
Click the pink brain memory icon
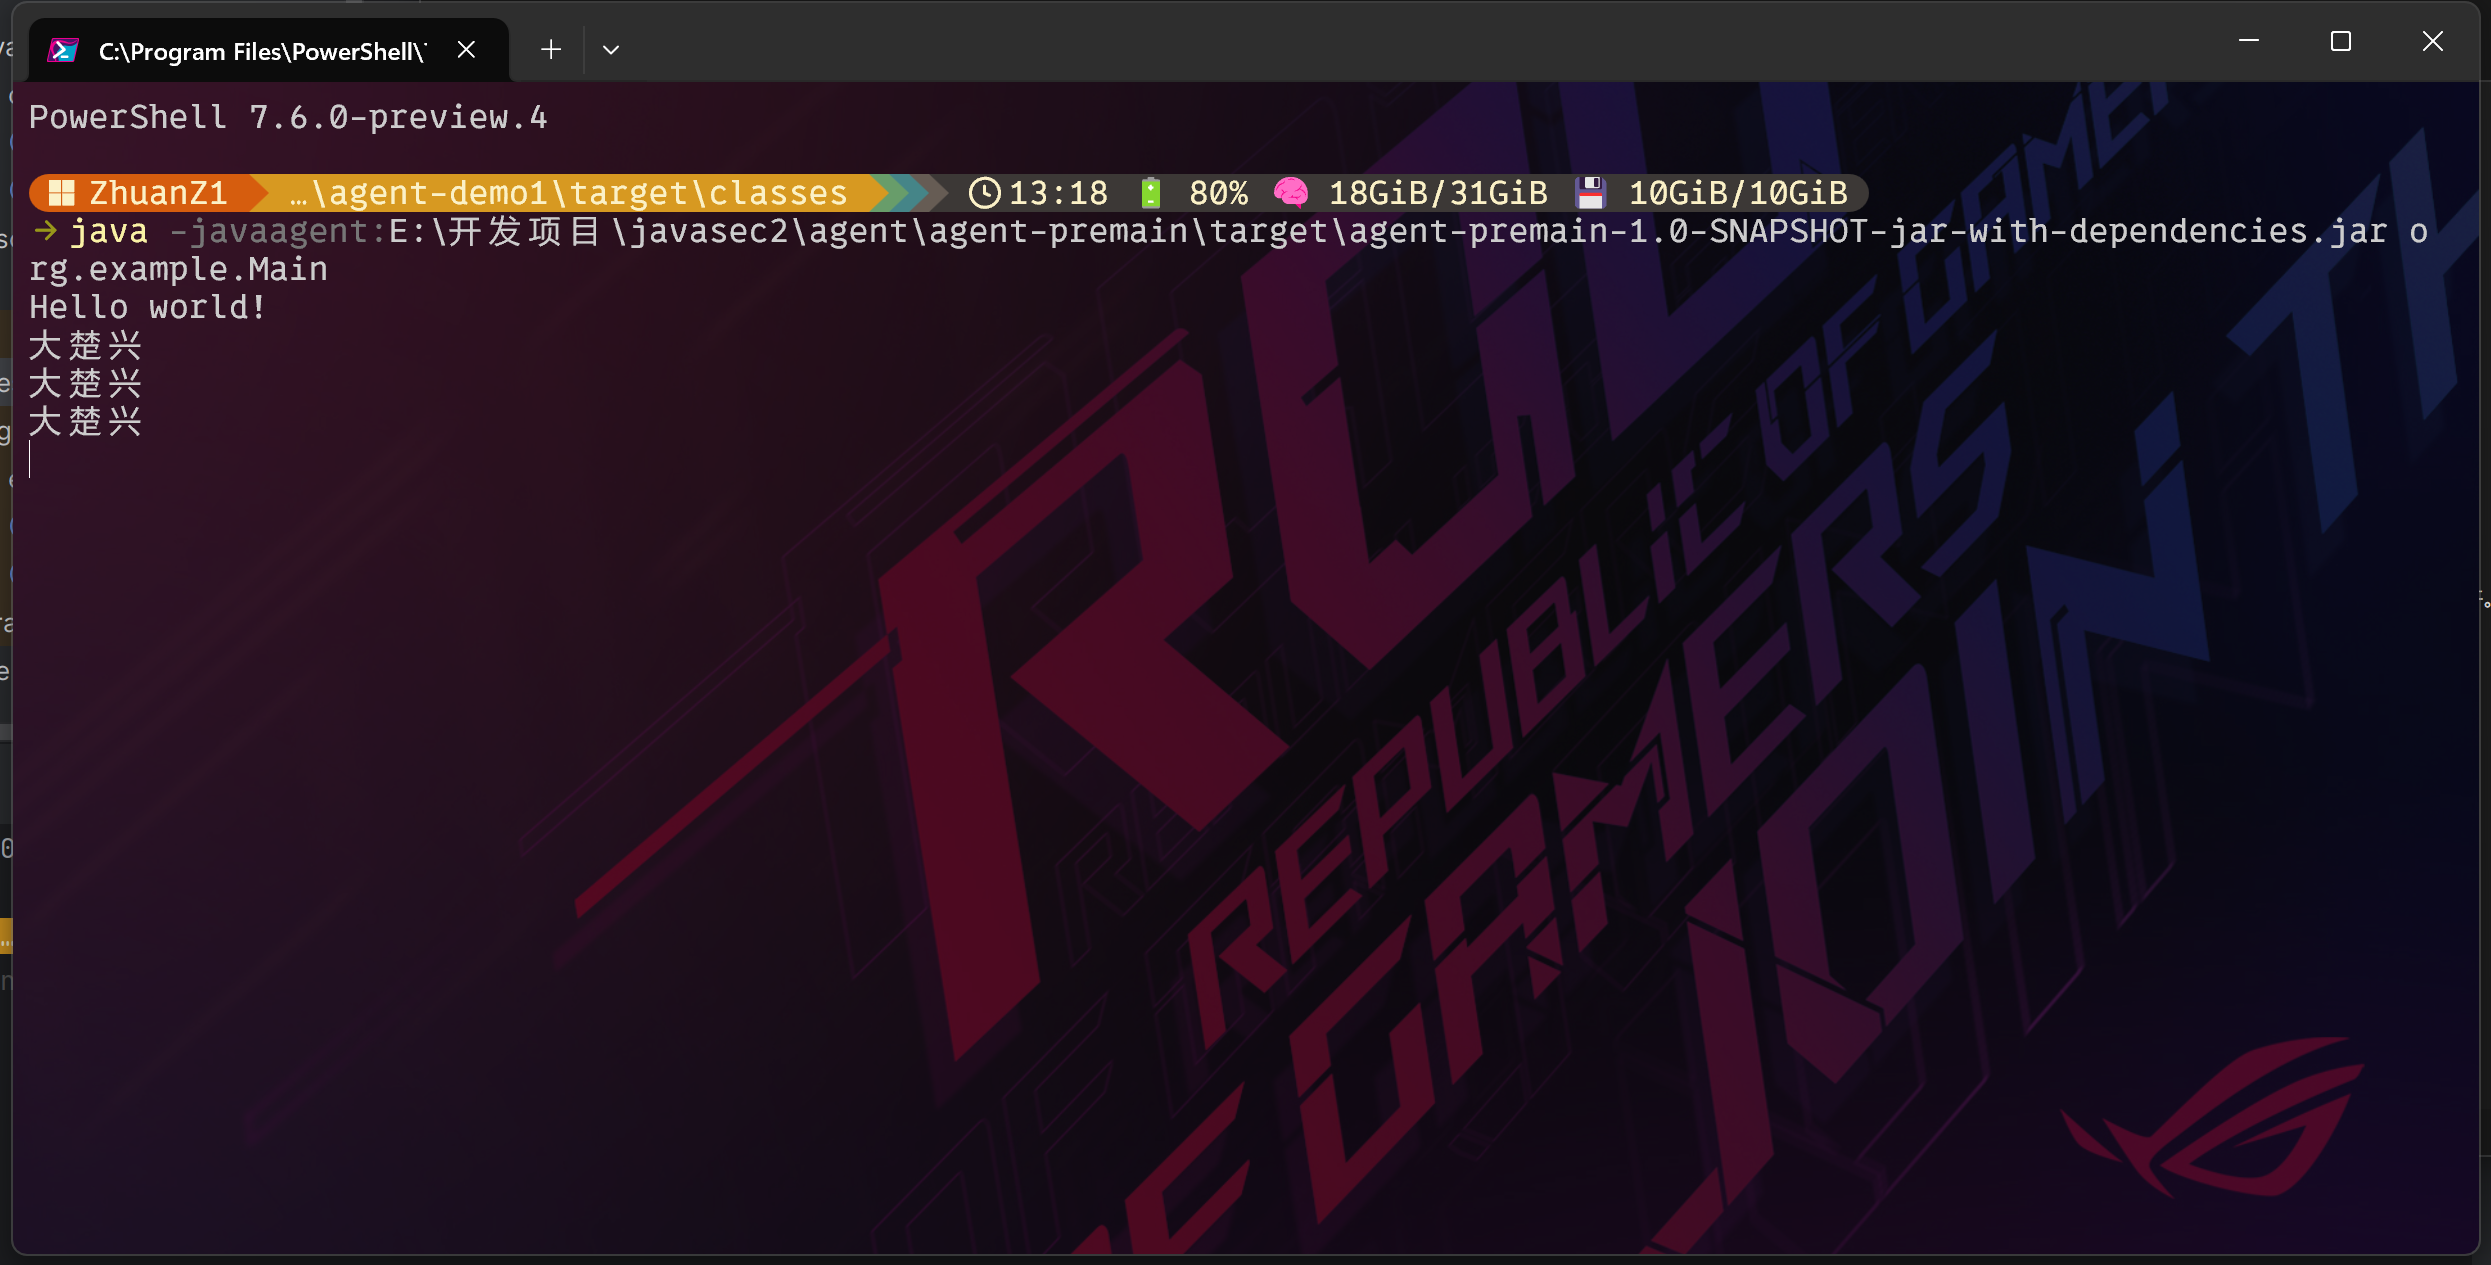[x=1291, y=192]
